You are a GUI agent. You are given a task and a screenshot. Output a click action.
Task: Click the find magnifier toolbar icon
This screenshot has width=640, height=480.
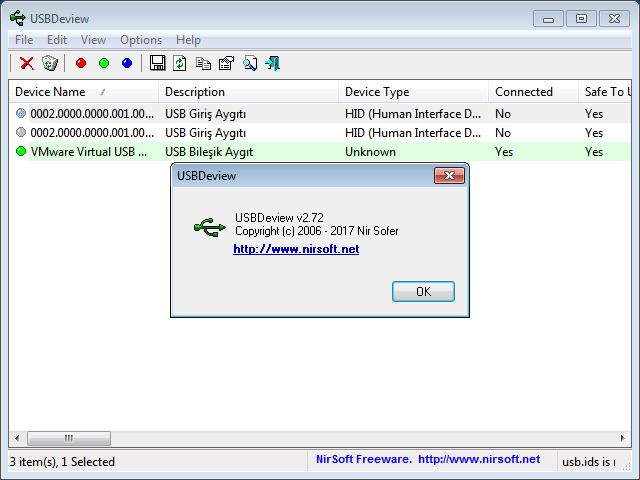point(249,63)
